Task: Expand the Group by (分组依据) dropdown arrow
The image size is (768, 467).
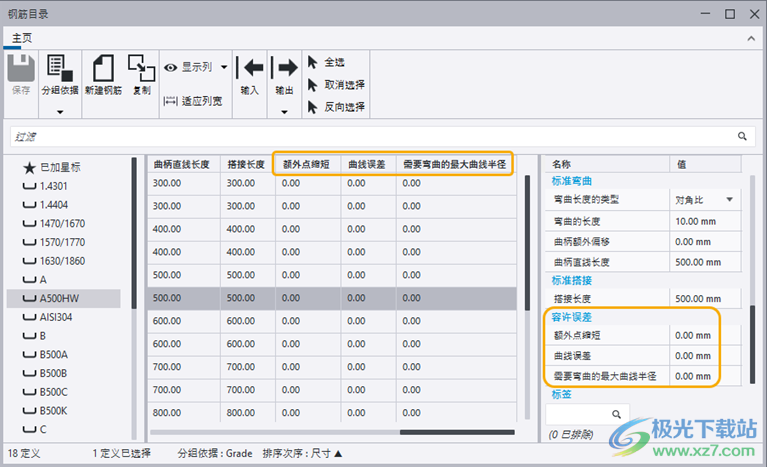Action: (x=60, y=112)
